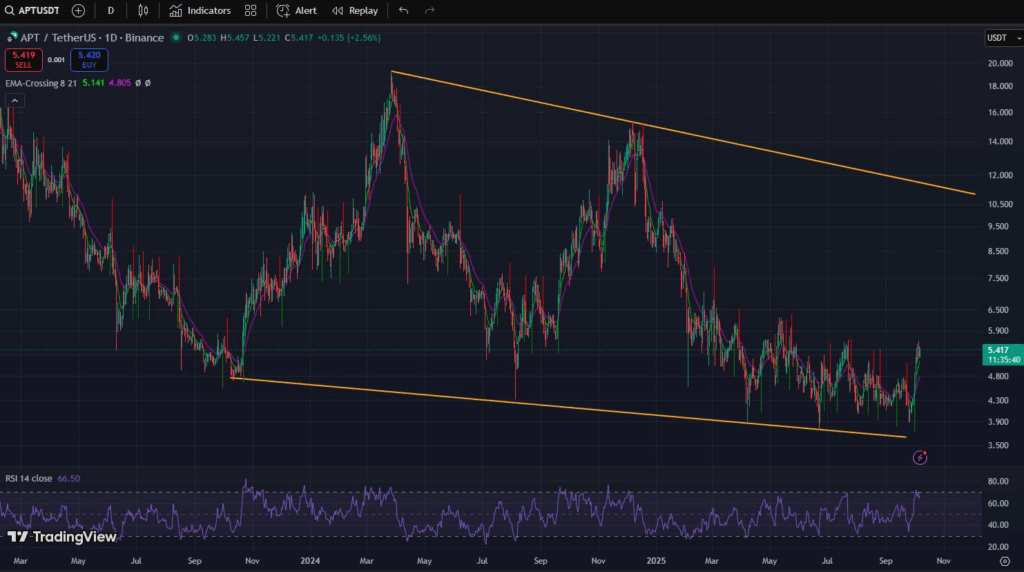Redo the last undone action

[430, 10]
